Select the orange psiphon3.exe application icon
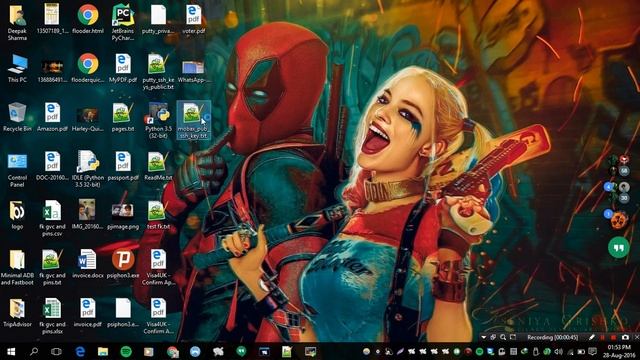Image resolution: width=640 pixels, height=360 pixels. point(123,260)
